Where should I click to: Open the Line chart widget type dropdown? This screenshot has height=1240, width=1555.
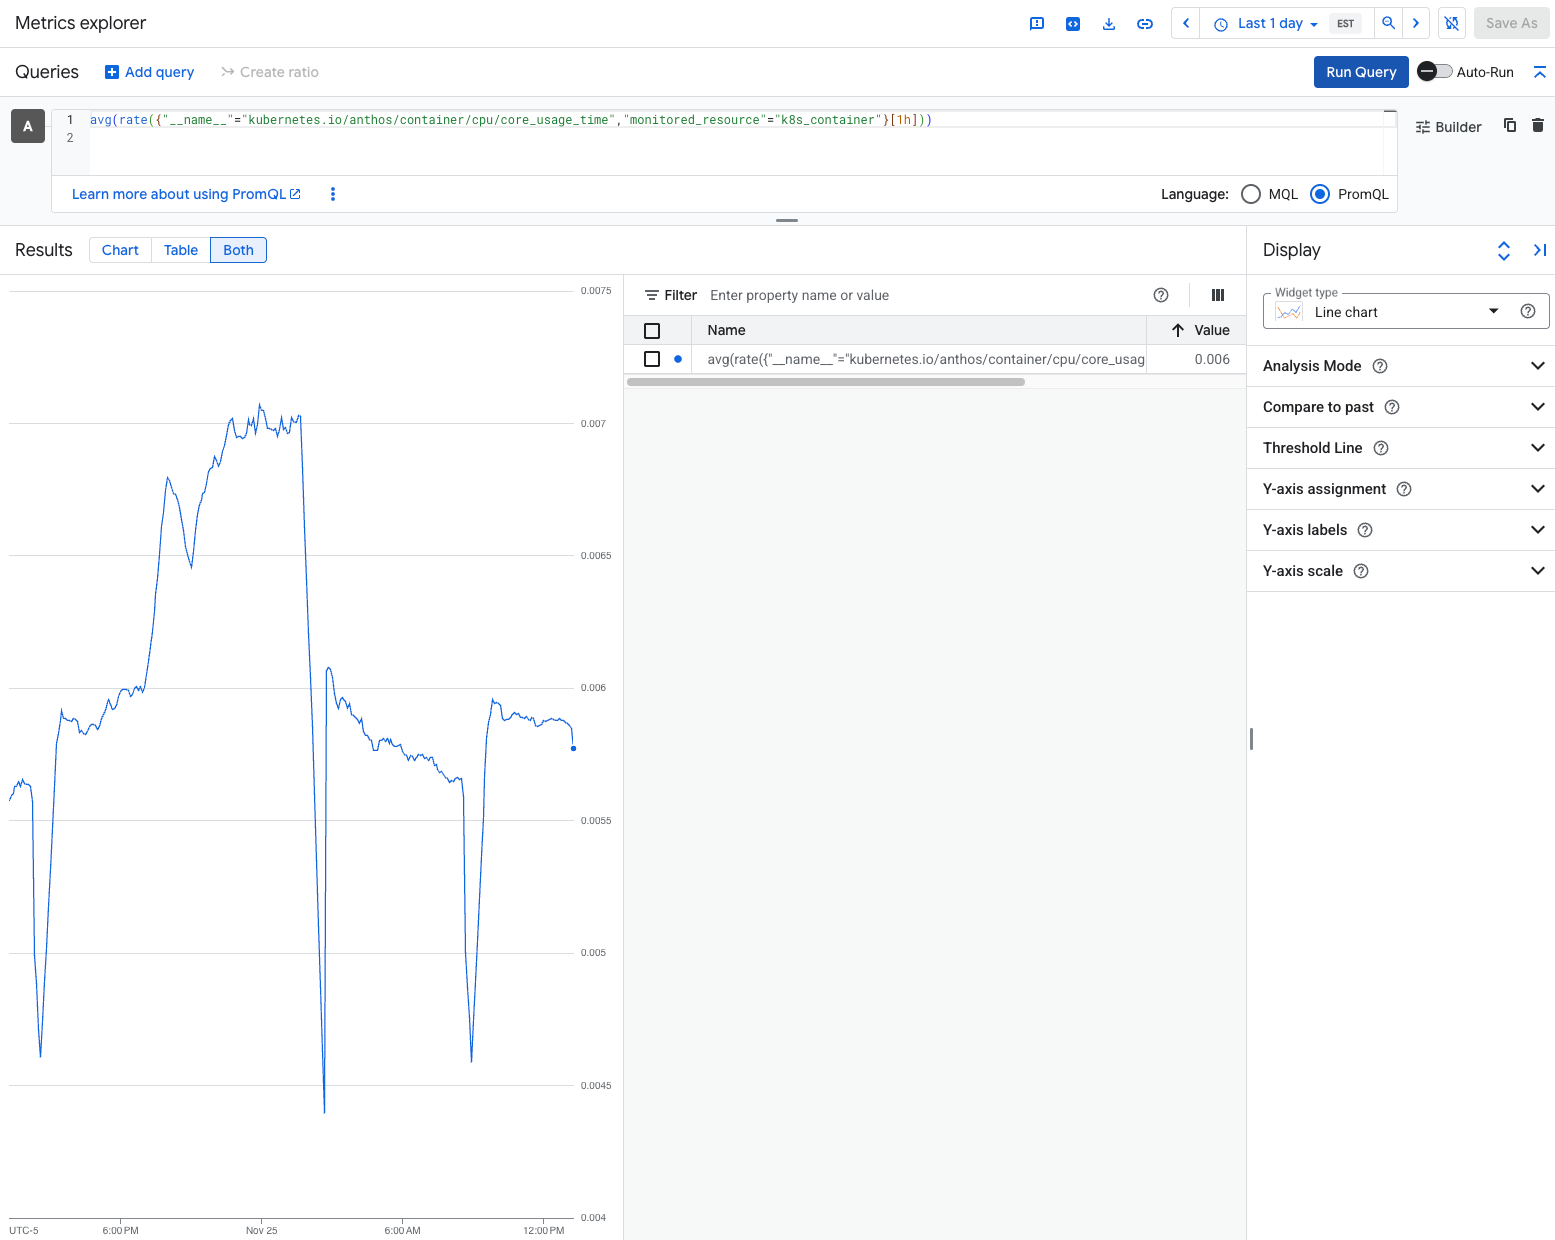[x=1493, y=311]
